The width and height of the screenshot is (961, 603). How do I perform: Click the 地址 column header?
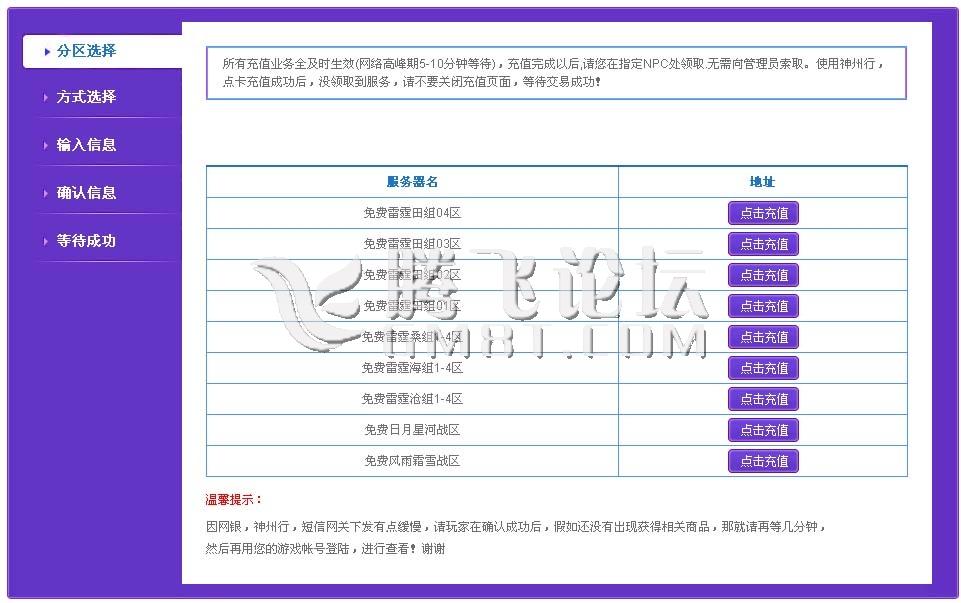pyautogui.click(x=762, y=182)
